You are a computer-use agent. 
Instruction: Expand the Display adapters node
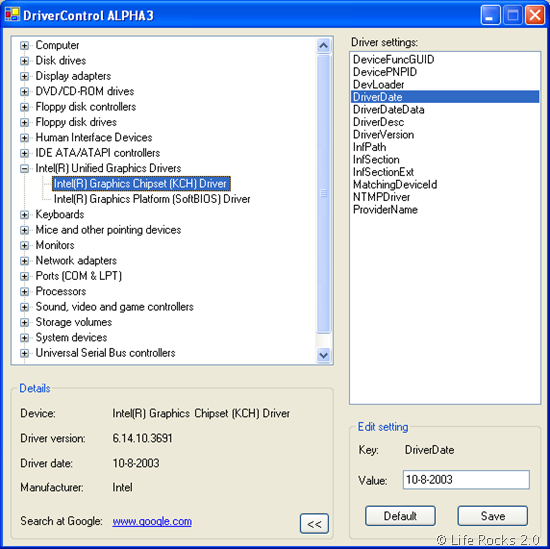point(24,76)
